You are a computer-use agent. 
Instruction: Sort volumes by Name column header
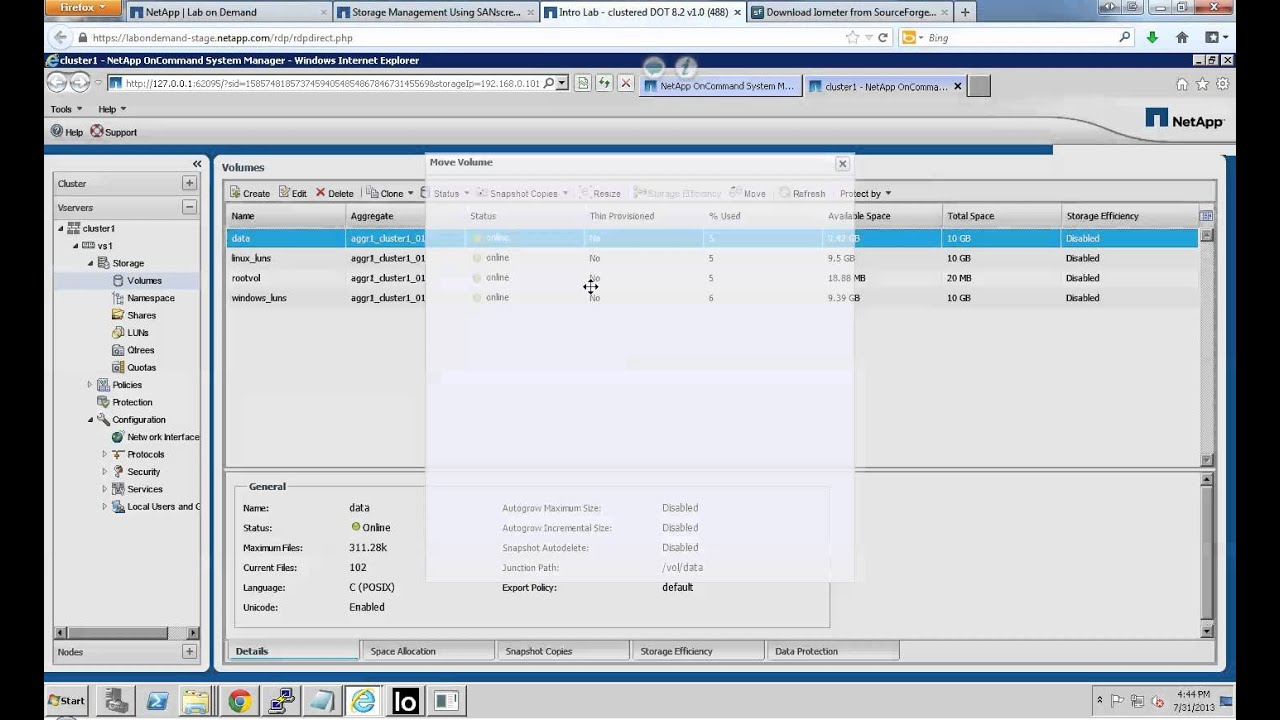(x=286, y=216)
